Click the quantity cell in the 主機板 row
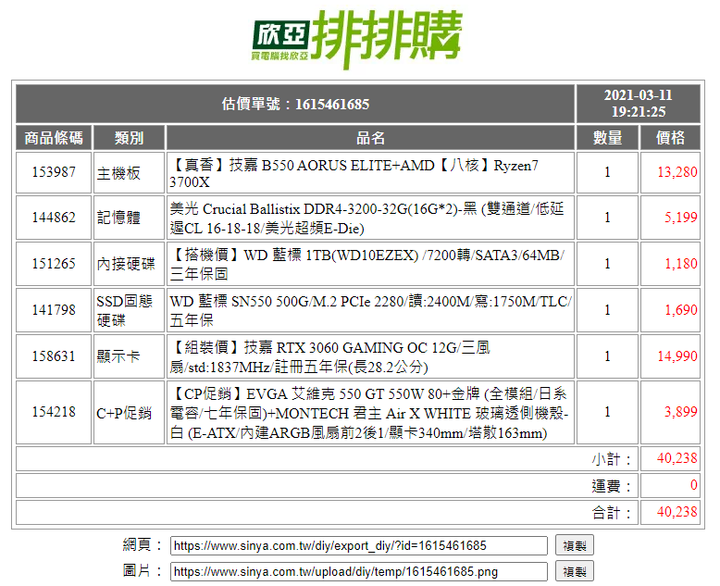 607,173
